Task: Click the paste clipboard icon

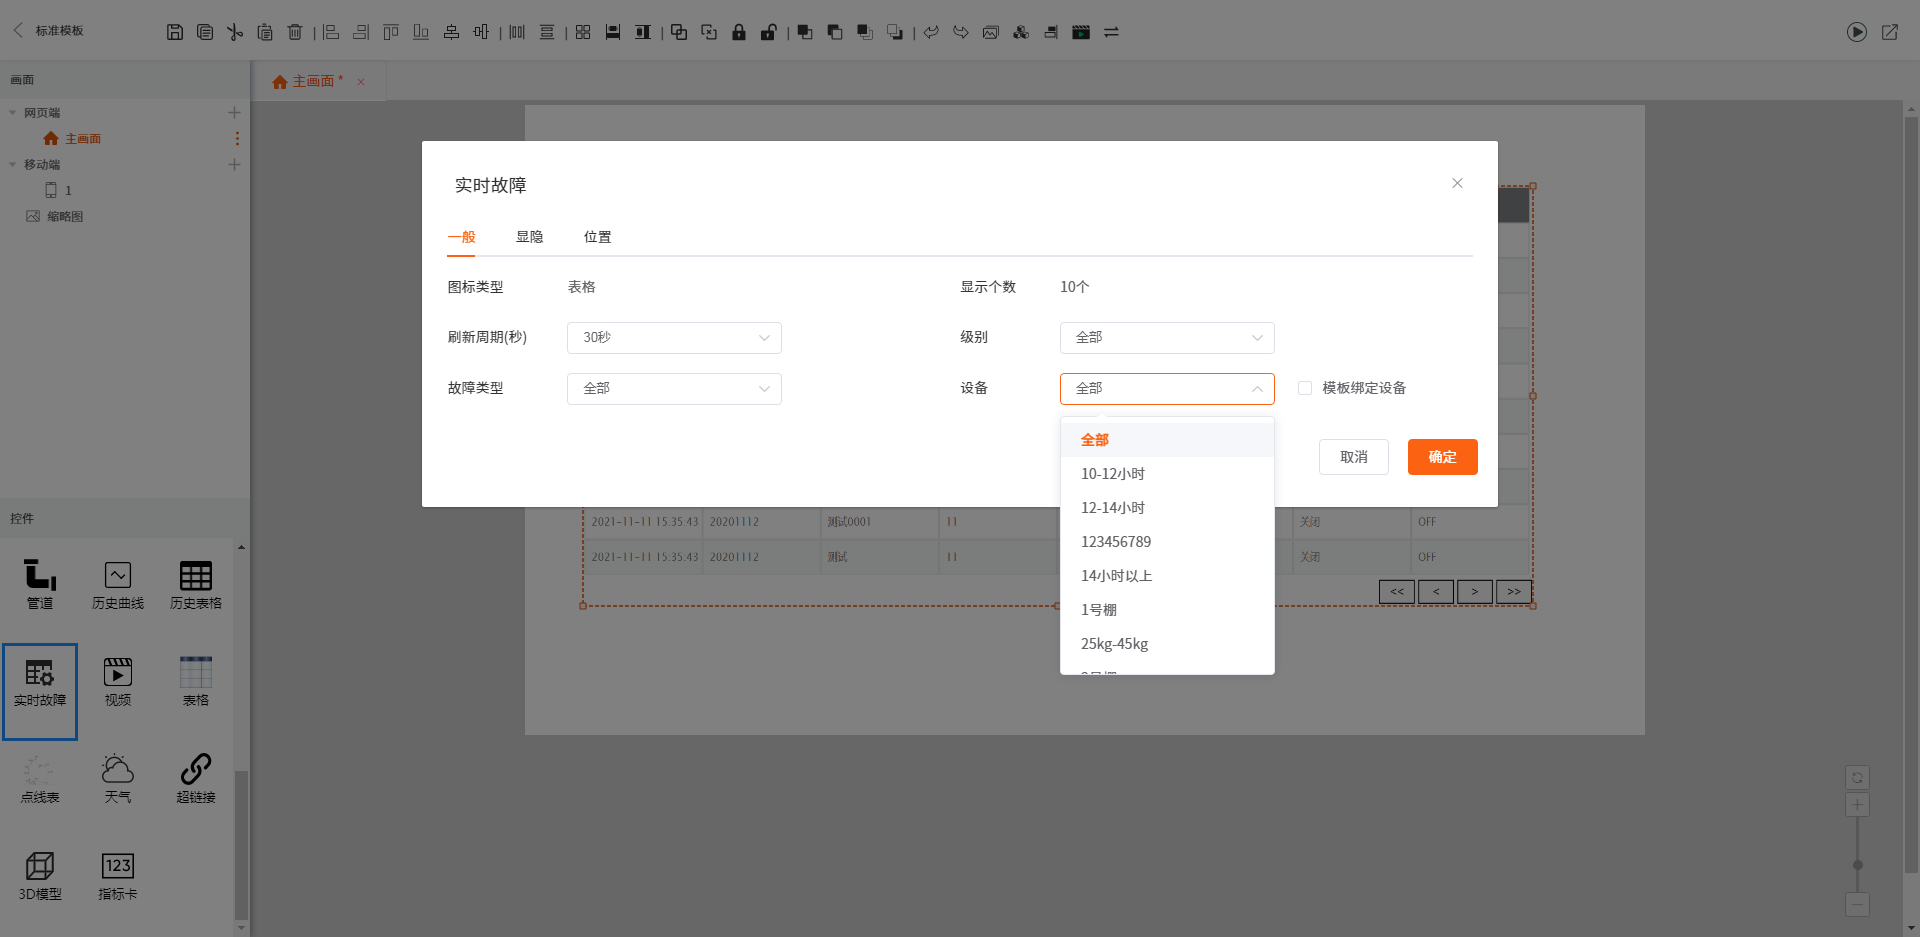Action: (x=265, y=32)
